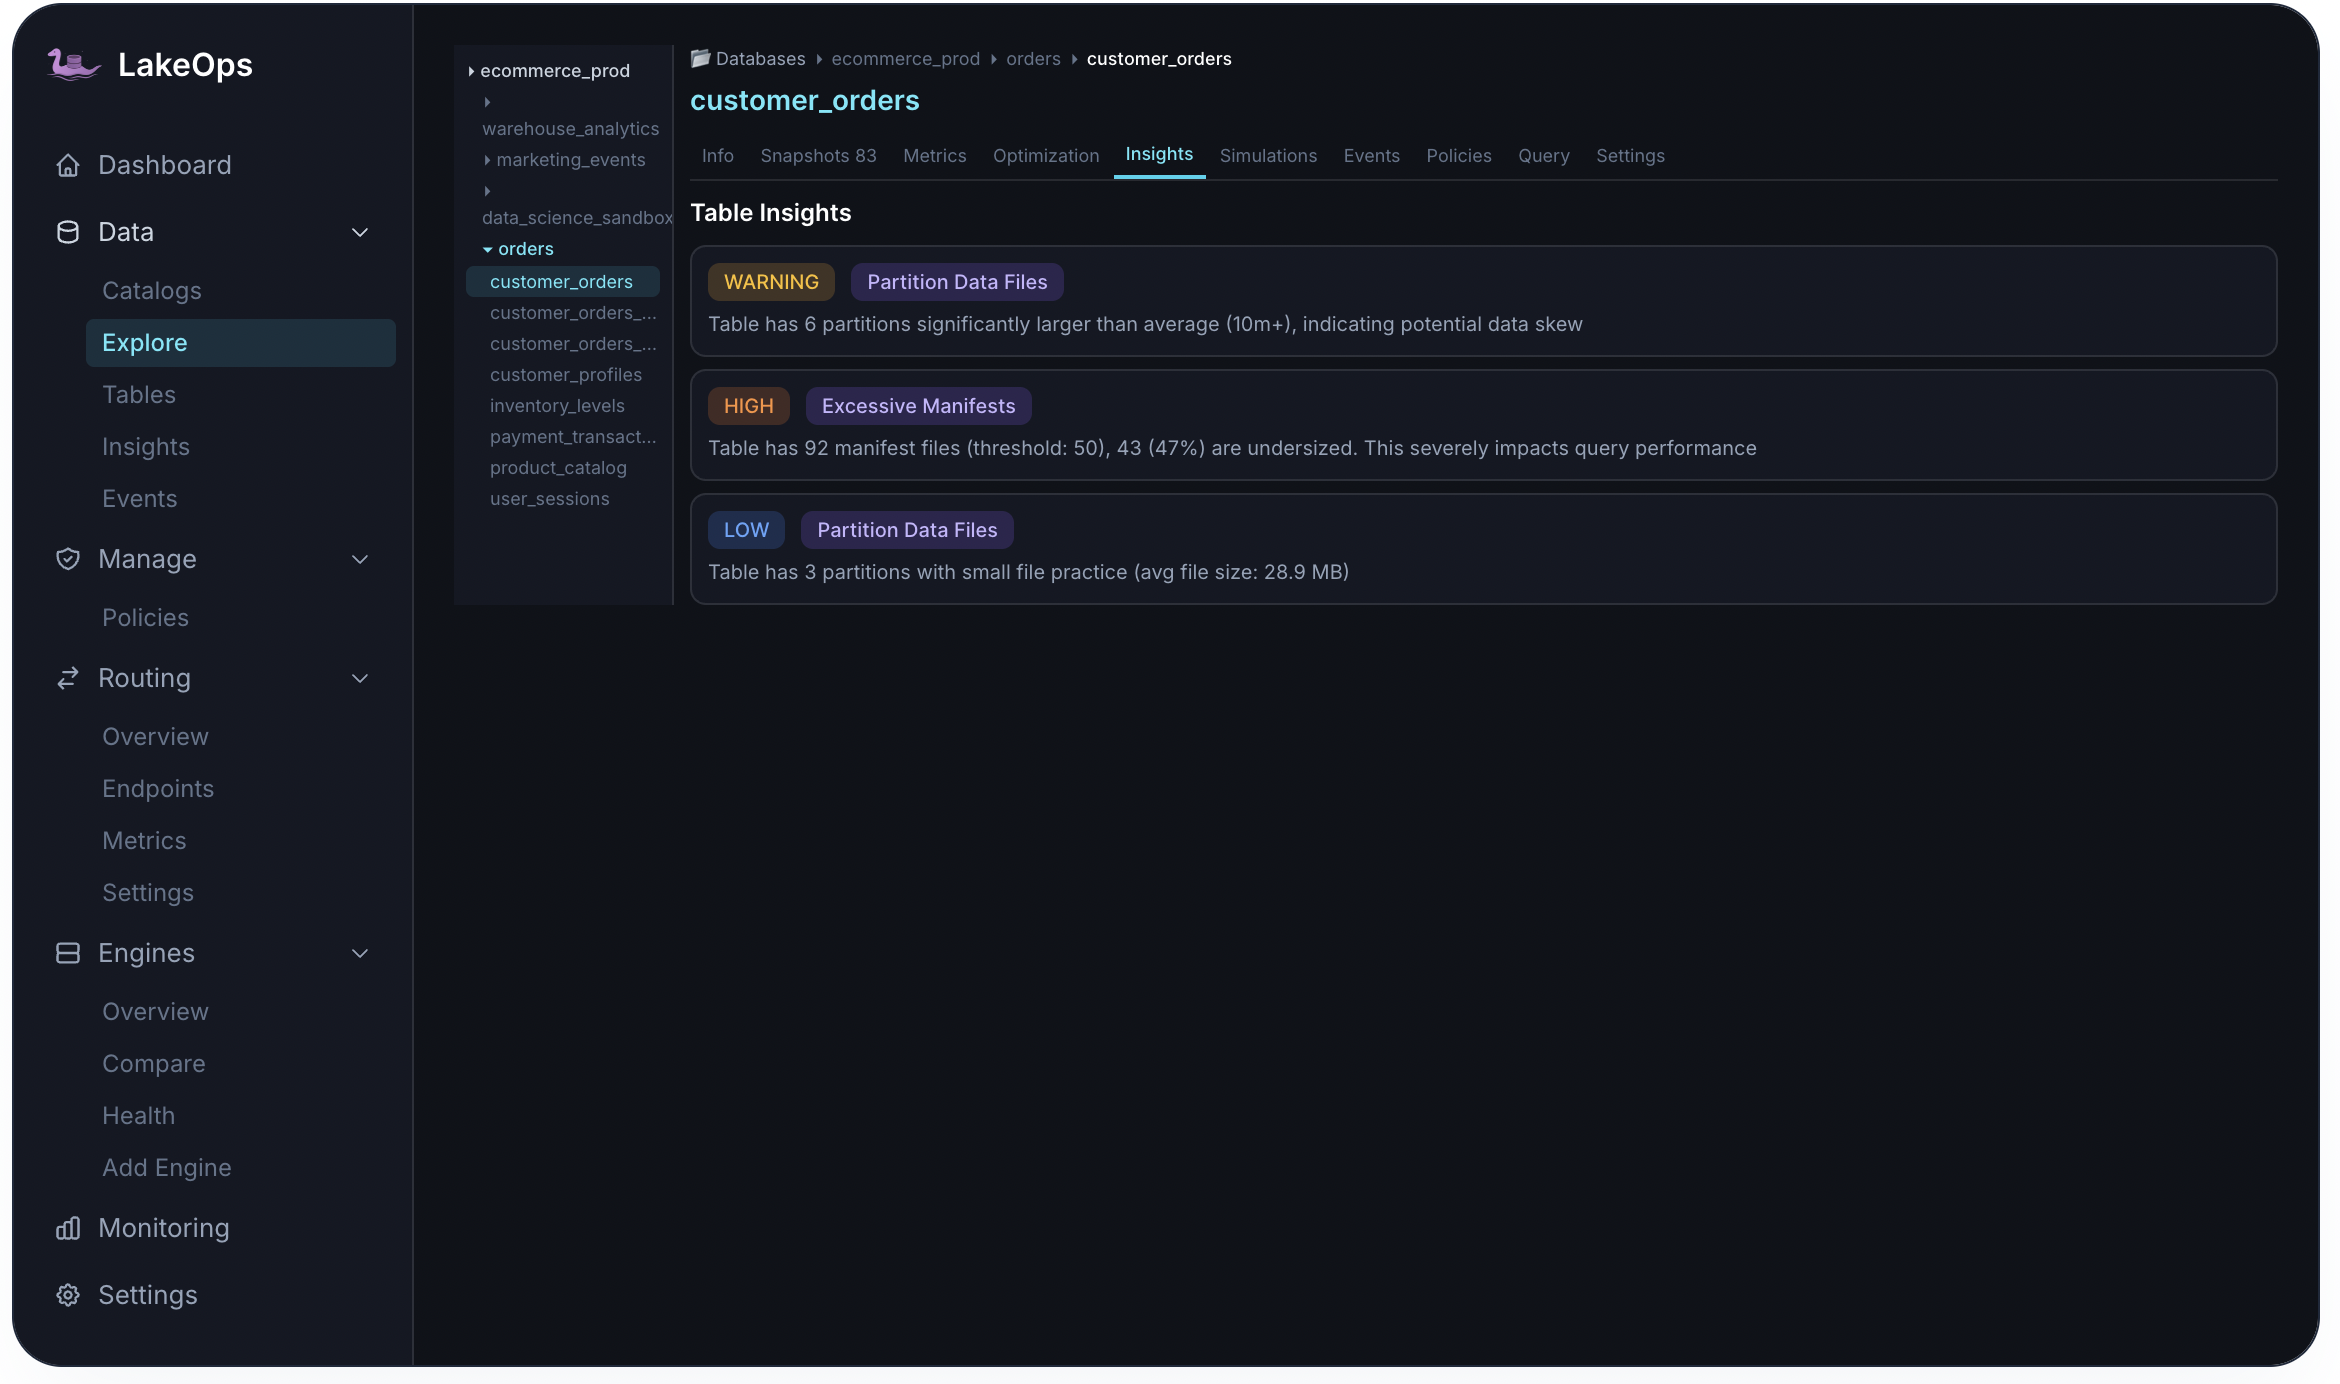Open Routing Overview
2340x1384 pixels.
click(x=155, y=737)
